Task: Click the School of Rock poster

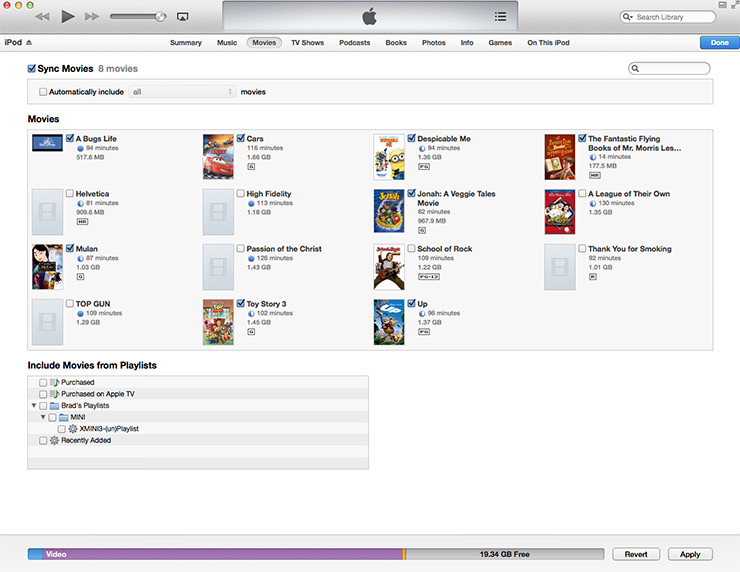Action: click(389, 267)
